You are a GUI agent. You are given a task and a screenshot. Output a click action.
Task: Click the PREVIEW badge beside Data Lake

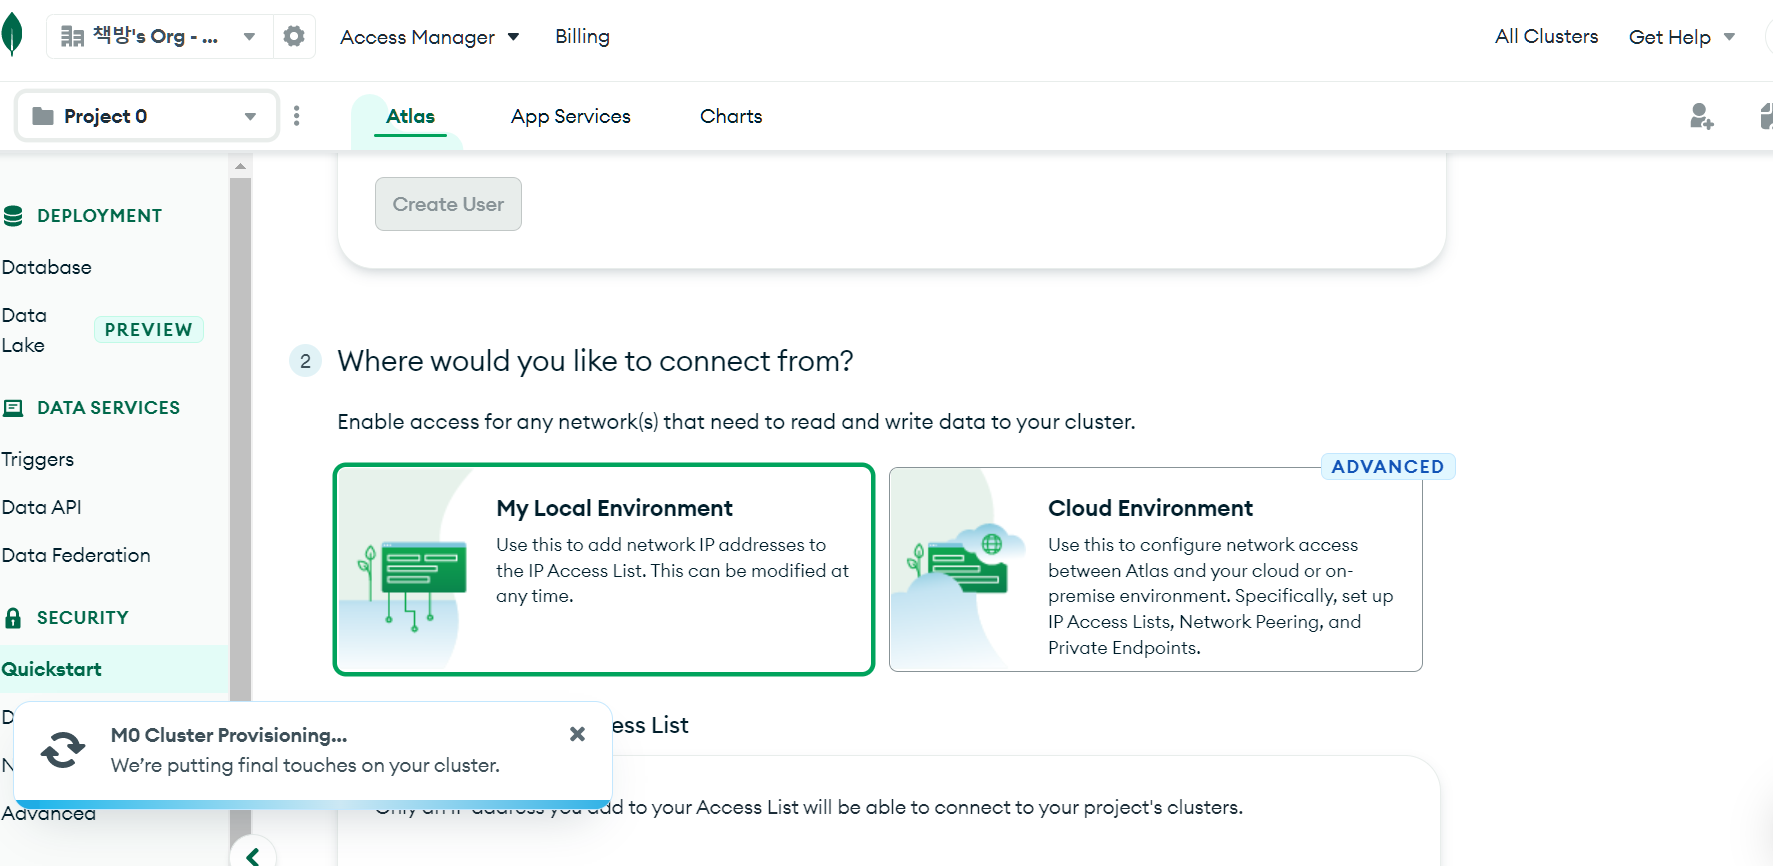(x=148, y=330)
